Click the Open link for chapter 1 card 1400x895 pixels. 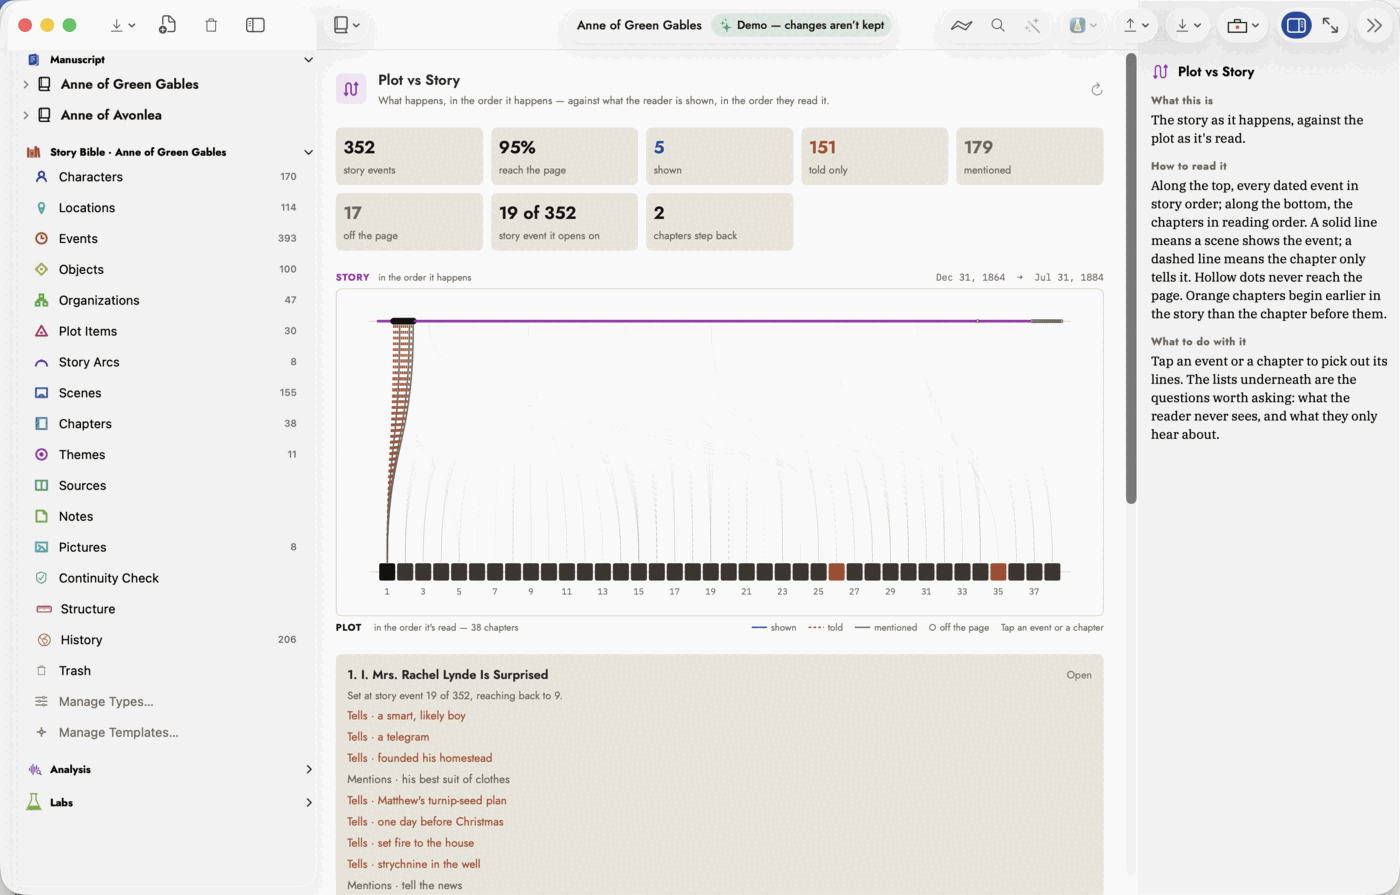1078,675
